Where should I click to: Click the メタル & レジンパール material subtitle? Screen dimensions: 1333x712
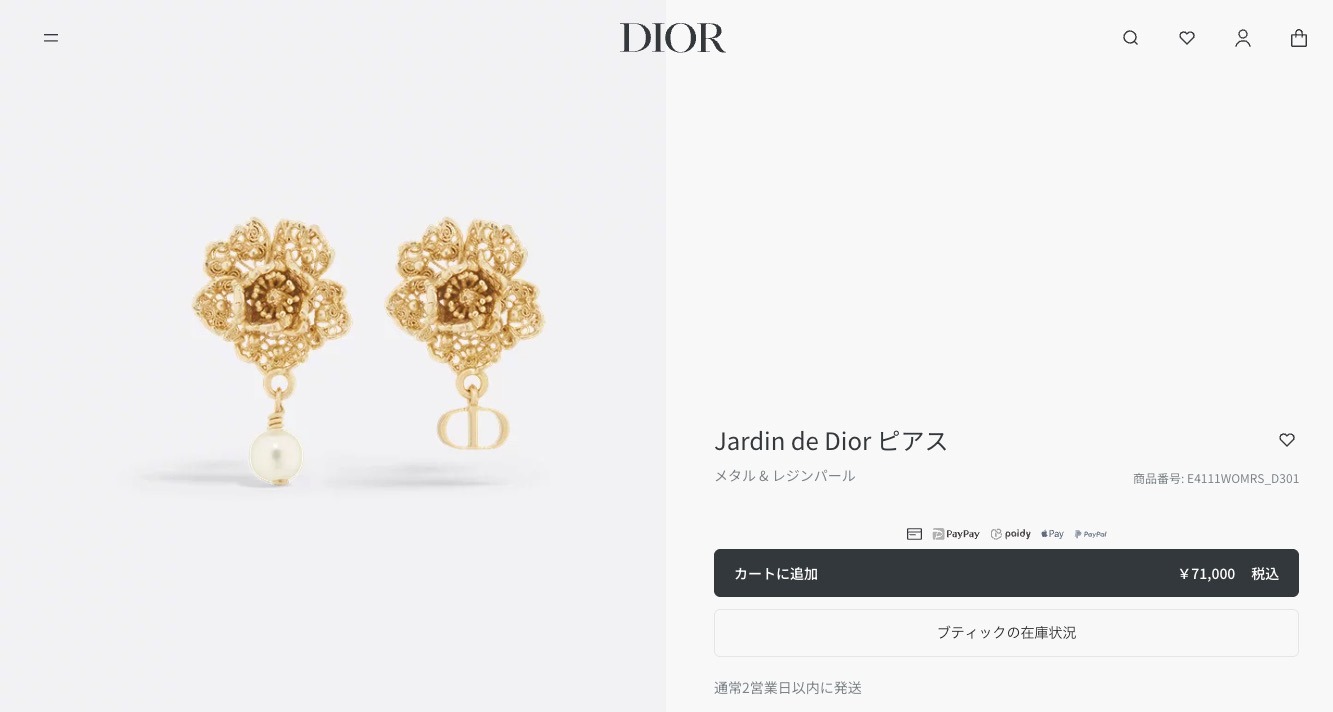(785, 476)
